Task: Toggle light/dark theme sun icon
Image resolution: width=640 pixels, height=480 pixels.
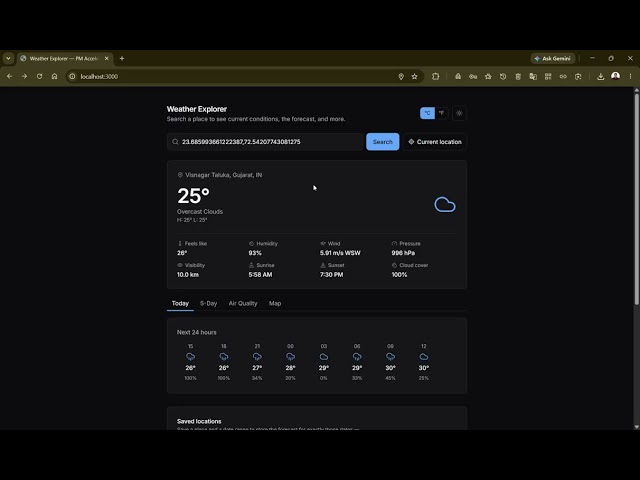Action: coord(459,113)
